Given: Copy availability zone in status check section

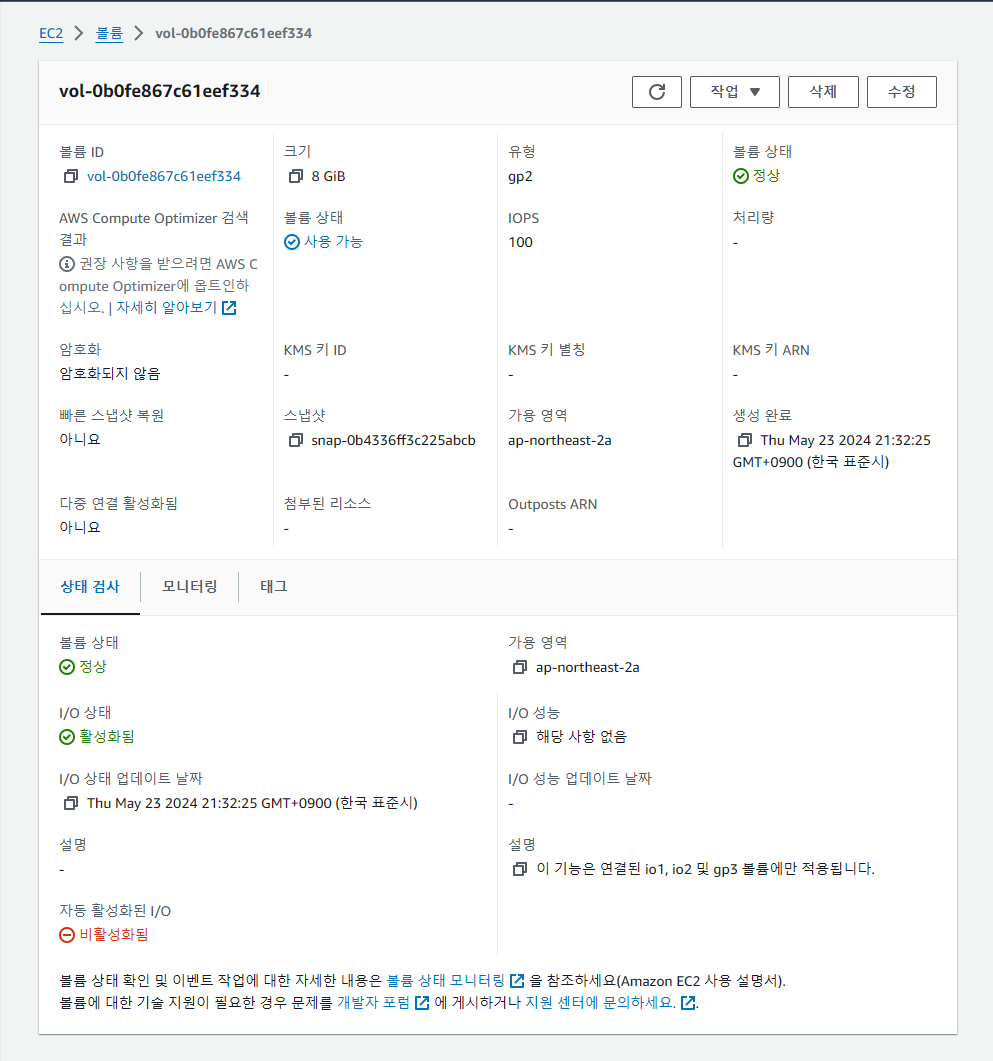Looking at the screenshot, I should click(519, 668).
